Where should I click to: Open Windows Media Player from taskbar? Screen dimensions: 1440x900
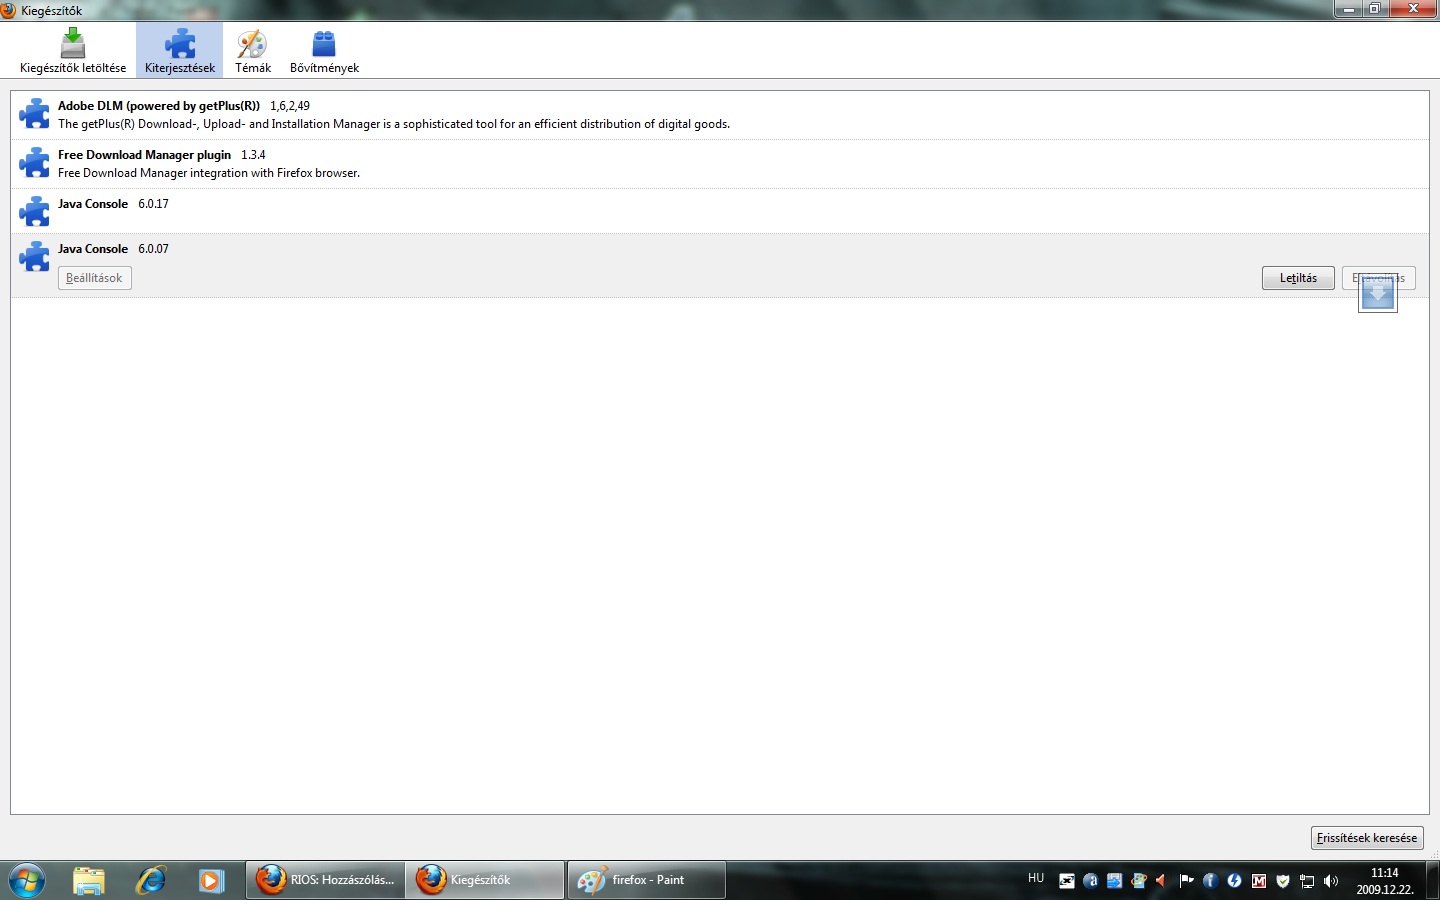[211, 880]
